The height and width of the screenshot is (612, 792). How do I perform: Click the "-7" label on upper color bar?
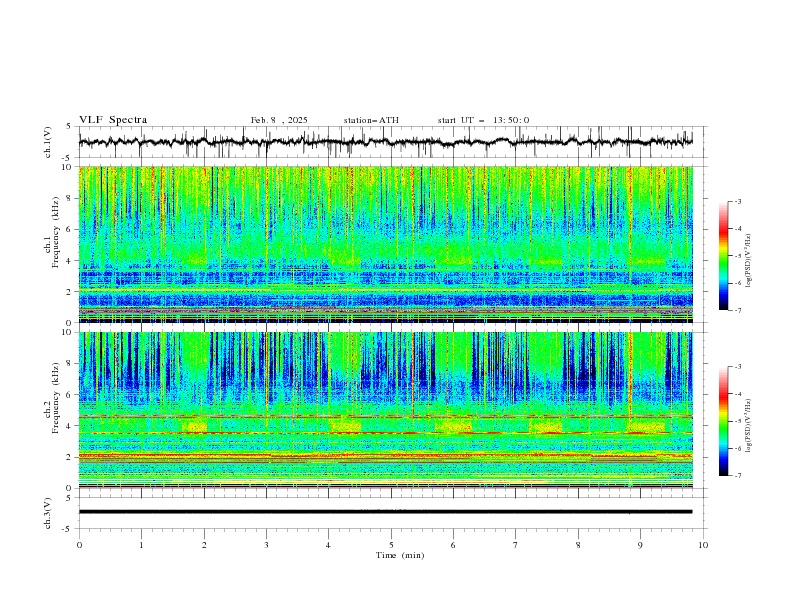pos(737,310)
